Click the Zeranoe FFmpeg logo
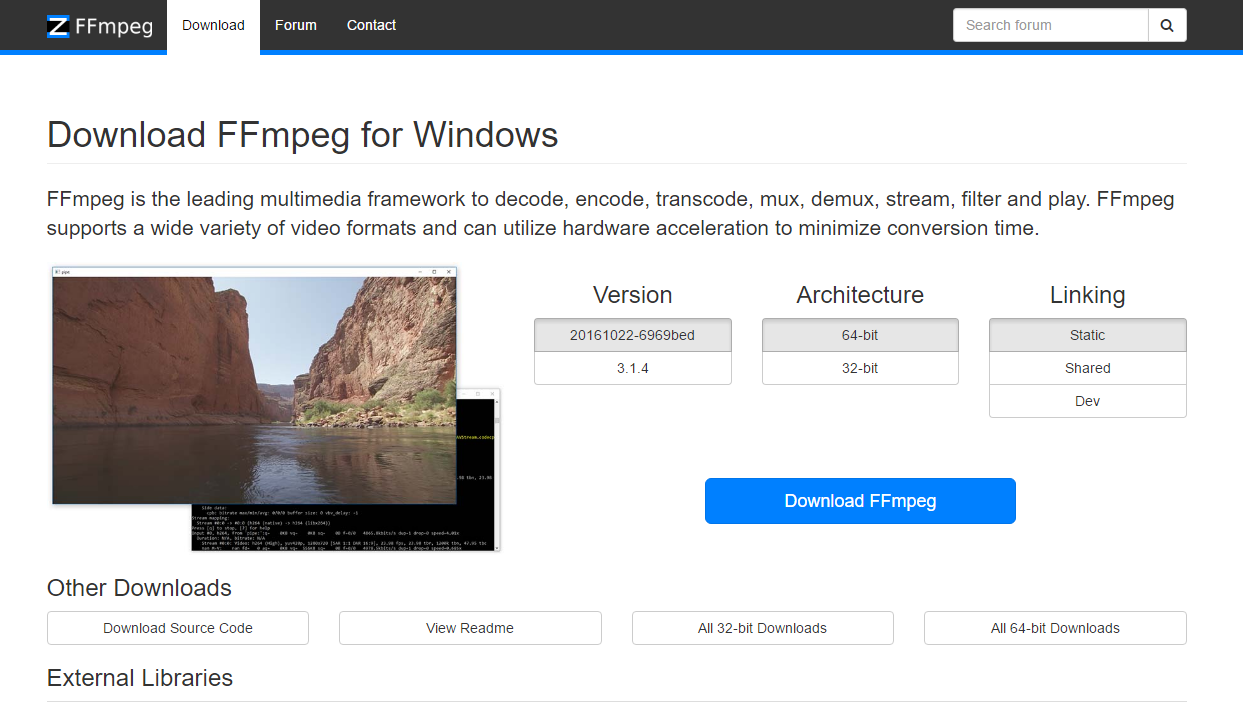Screen dimensions: 1243x708 pyautogui.click(x=100, y=26)
